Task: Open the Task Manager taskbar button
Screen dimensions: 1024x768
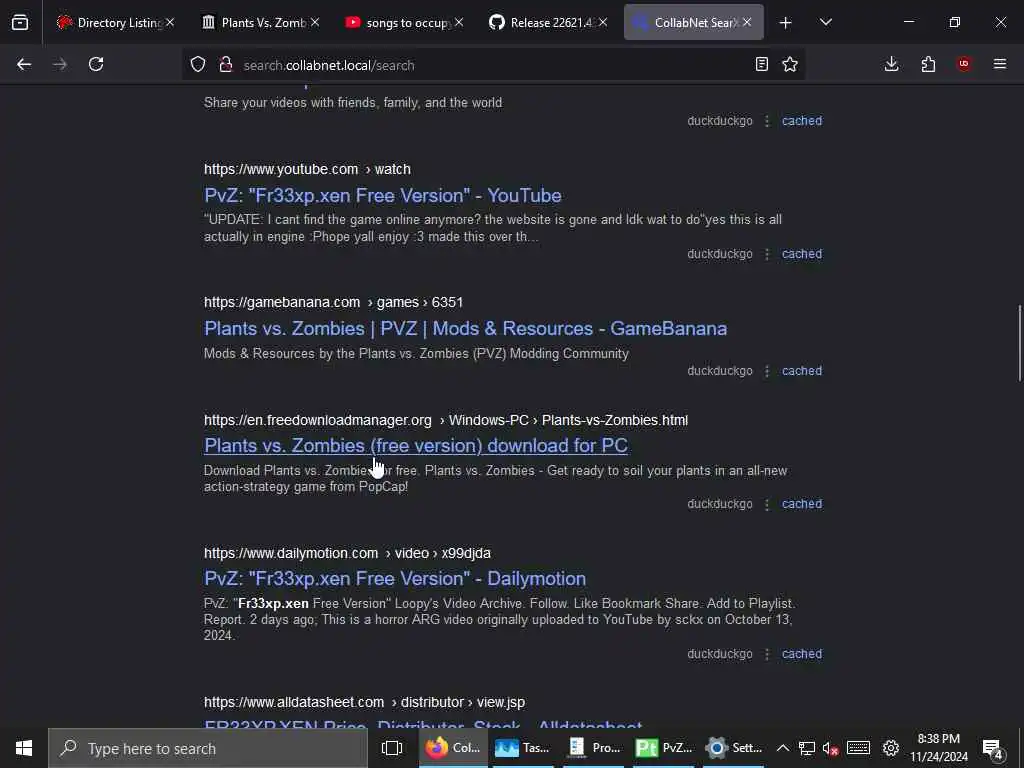Action: click(522, 748)
